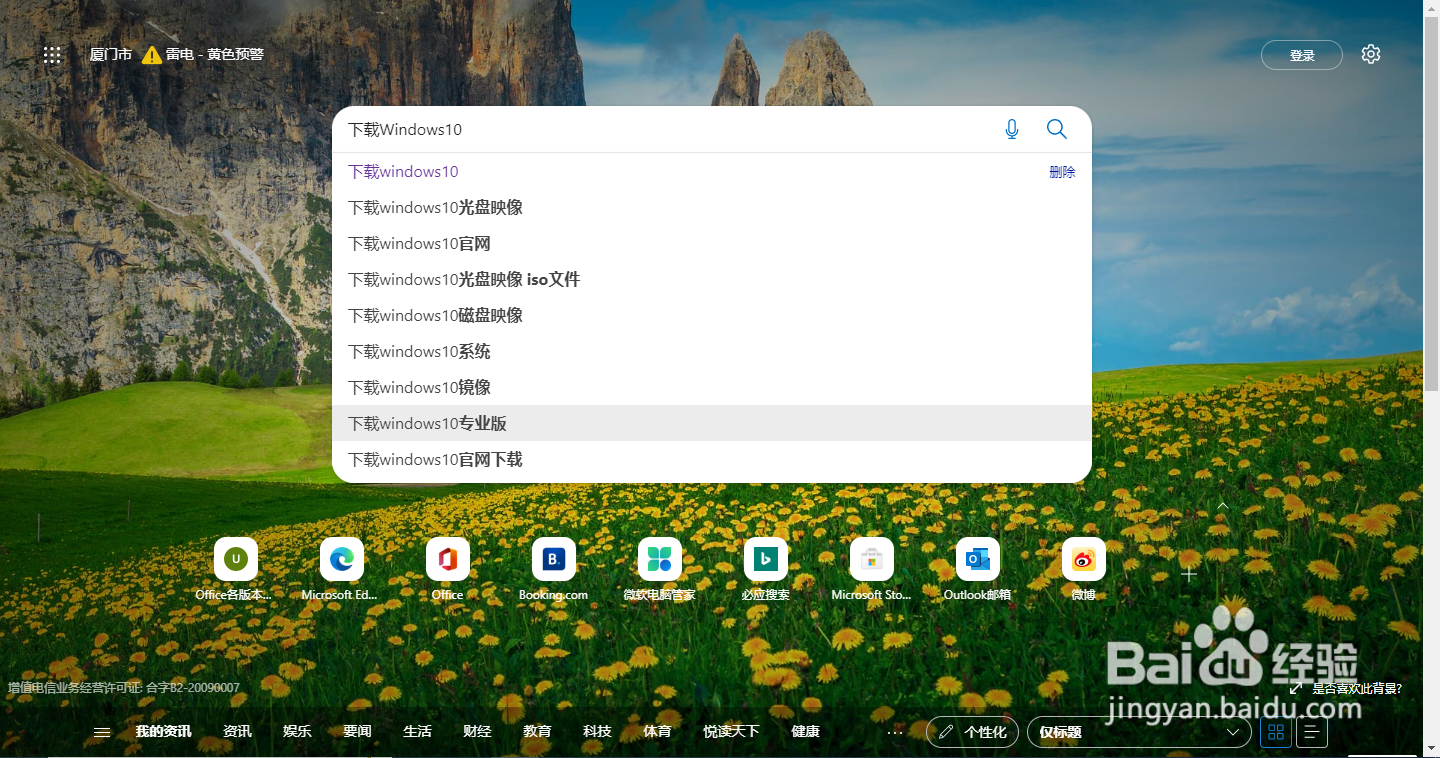Switch to 悦读天下 tab
1440x758 pixels.
(x=731, y=732)
